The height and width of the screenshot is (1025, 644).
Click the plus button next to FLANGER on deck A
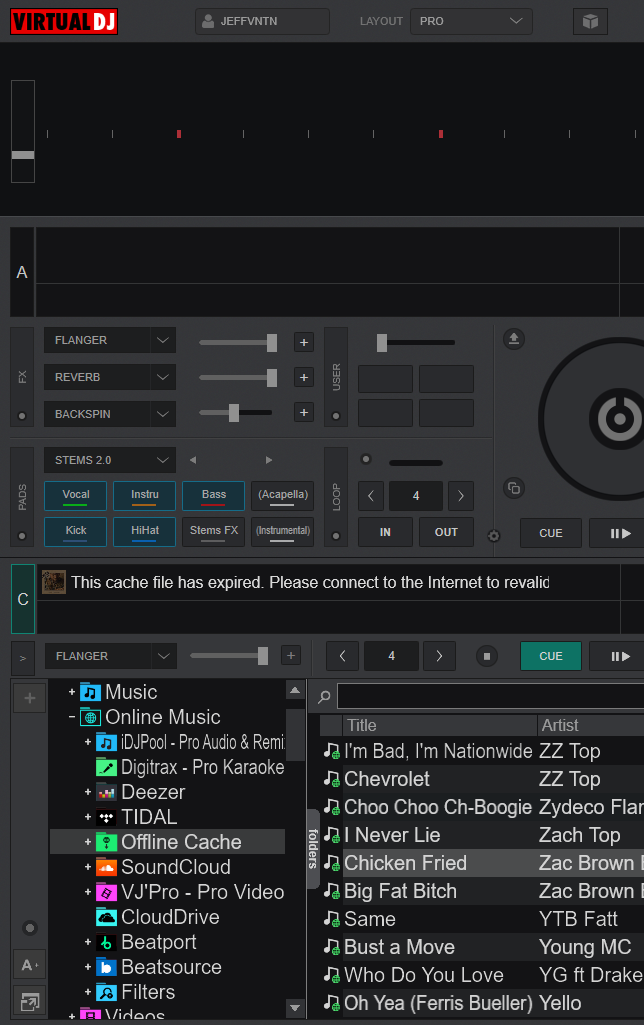tap(303, 342)
